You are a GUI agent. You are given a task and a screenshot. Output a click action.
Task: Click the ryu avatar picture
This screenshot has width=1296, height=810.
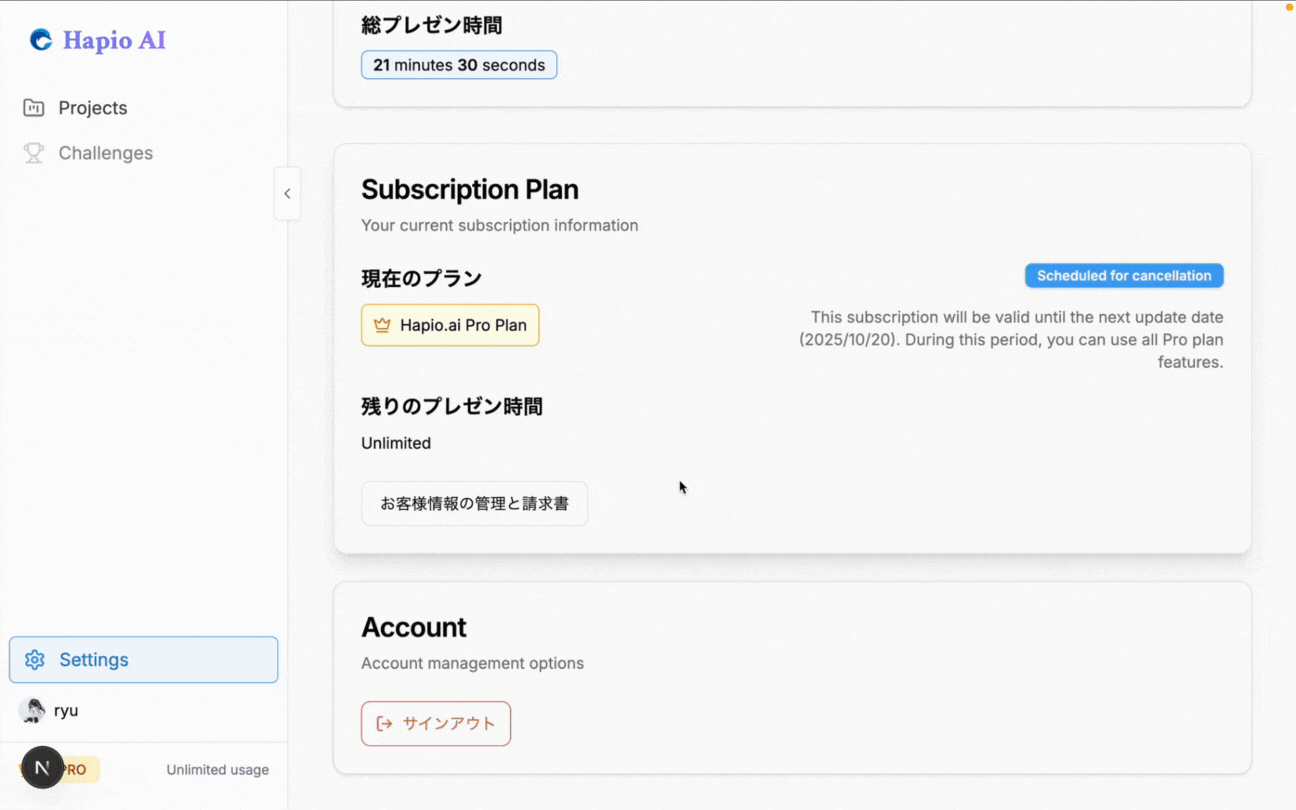click(32, 711)
